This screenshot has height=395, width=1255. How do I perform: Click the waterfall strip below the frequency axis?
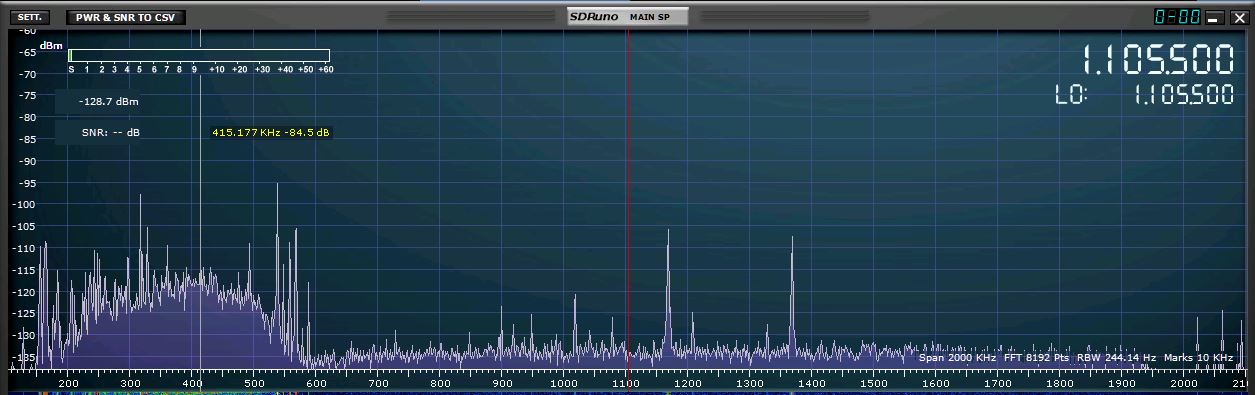[627, 393]
